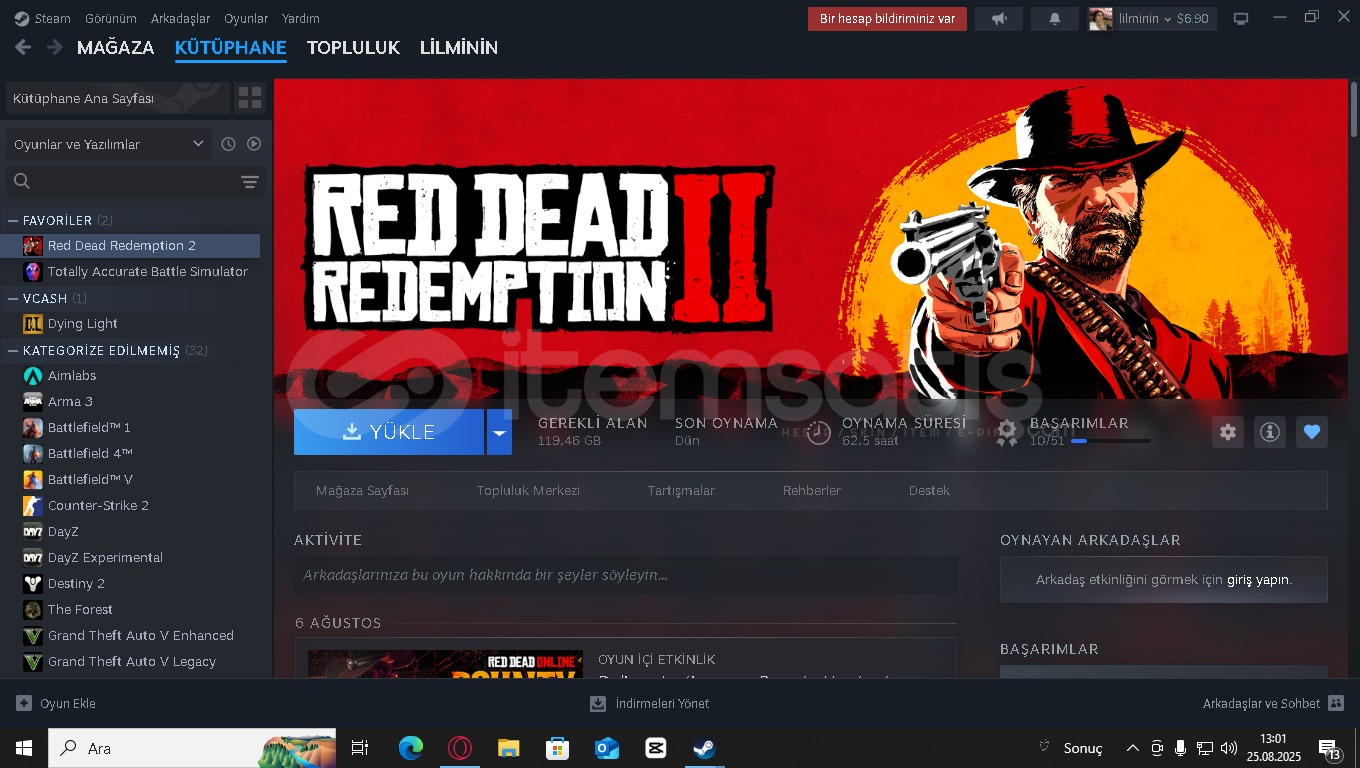1360x768 pixels.
Task: Collapse the FAVORİLER category
Action: point(14,220)
